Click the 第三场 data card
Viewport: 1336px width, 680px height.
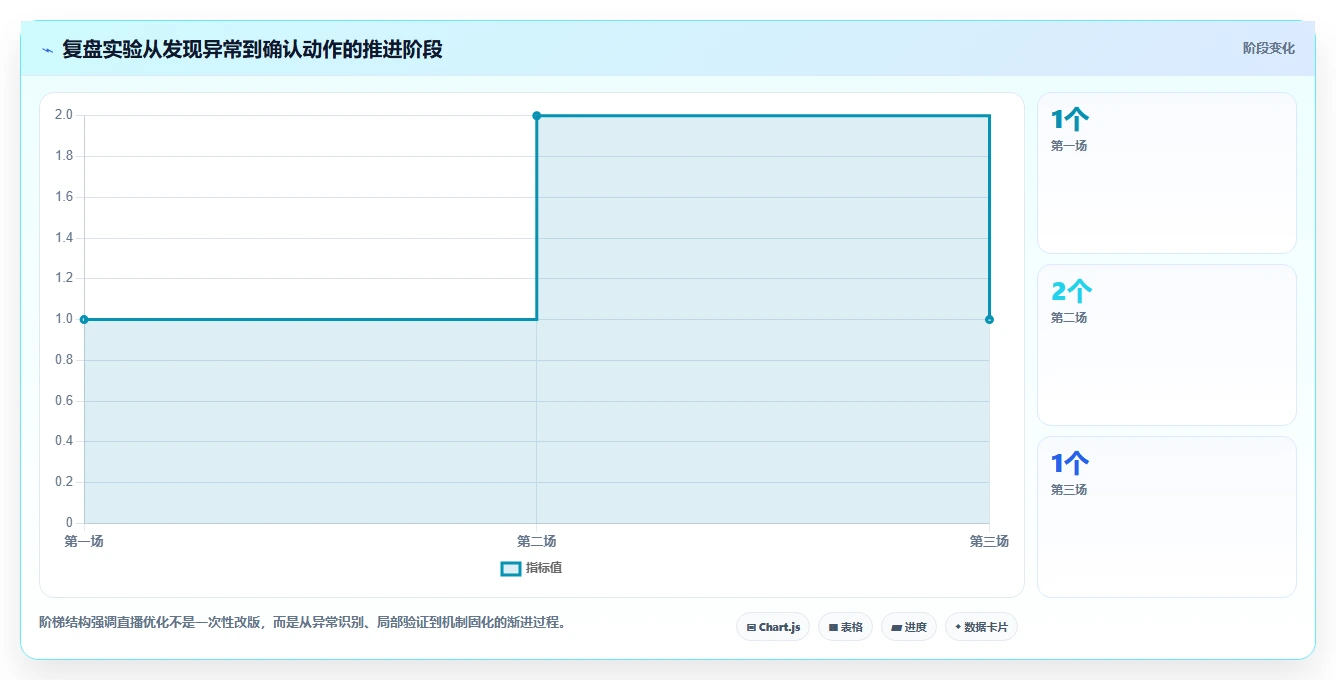[1166, 517]
